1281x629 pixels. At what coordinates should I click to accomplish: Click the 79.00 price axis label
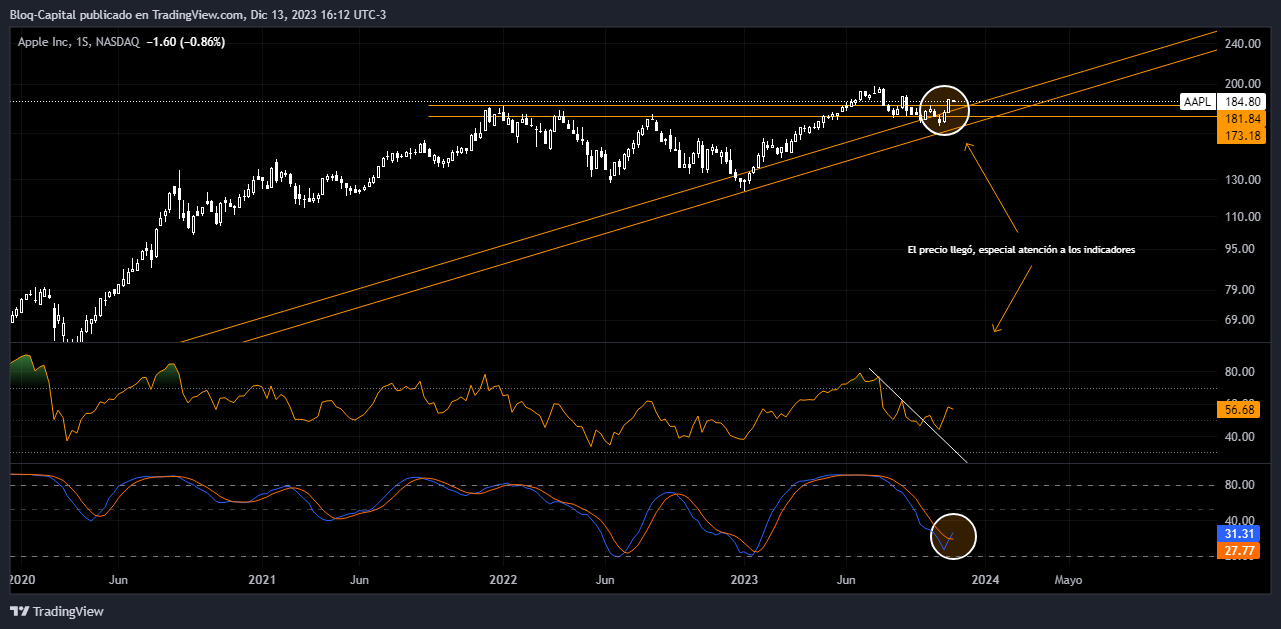point(1241,290)
